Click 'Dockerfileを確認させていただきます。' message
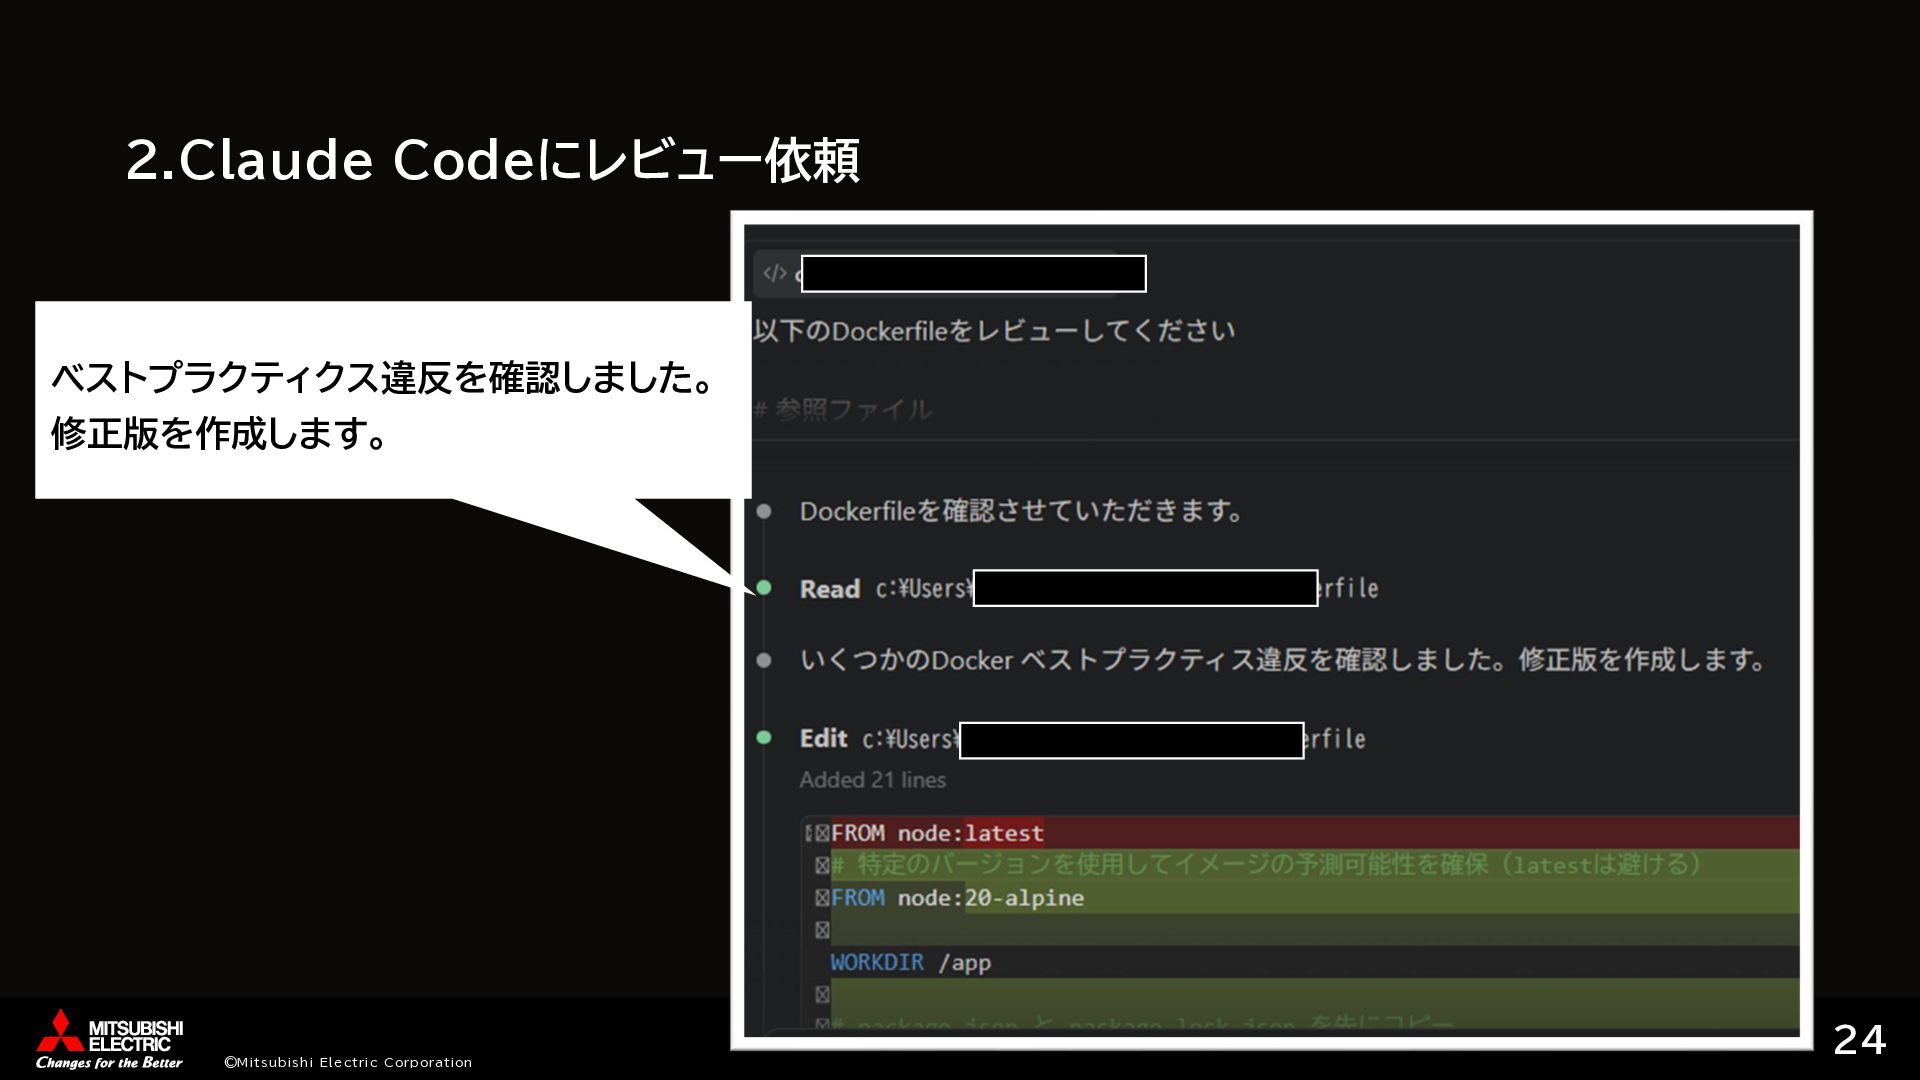Viewport: 1920px width, 1080px height. (1021, 511)
